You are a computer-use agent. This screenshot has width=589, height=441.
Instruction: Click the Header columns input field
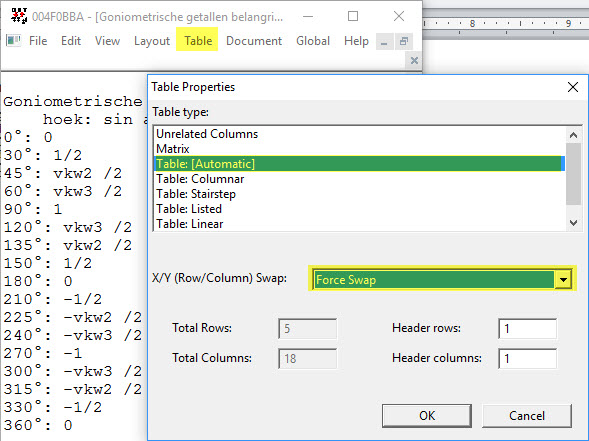tap(527, 358)
